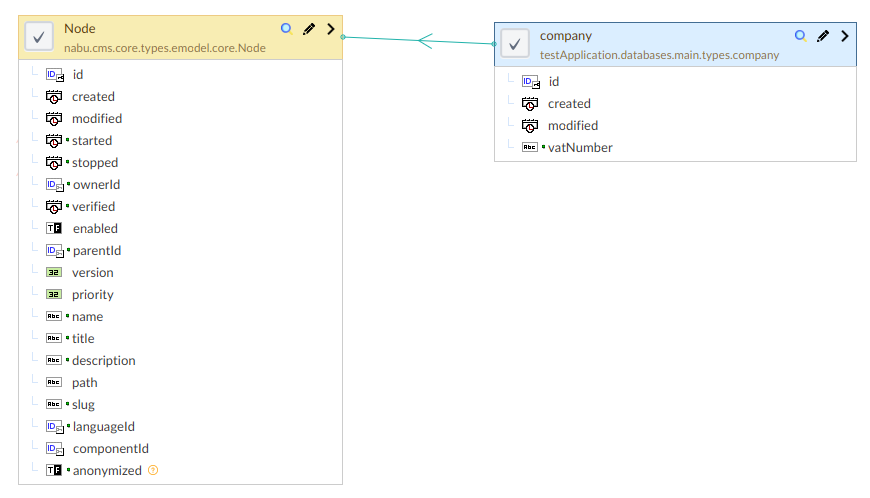Click the blue circle icon on company header

(x=800, y=36)
